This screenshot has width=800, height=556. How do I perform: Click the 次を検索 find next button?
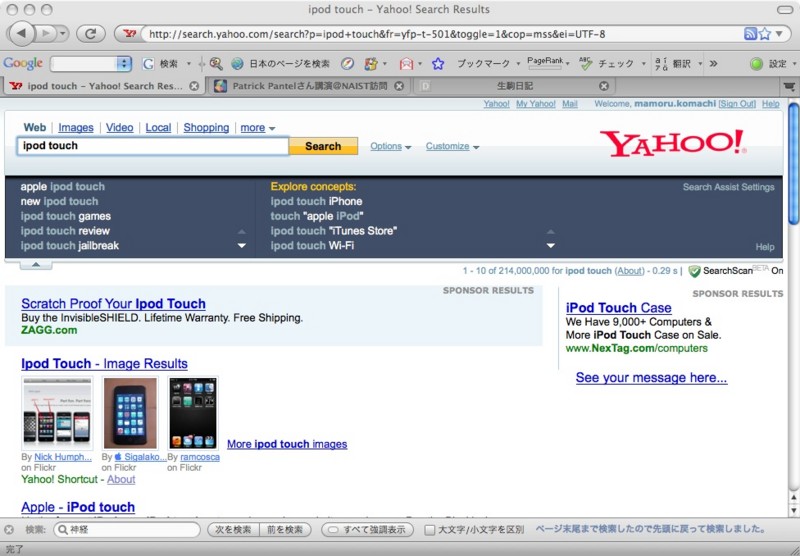coord(233,530)
